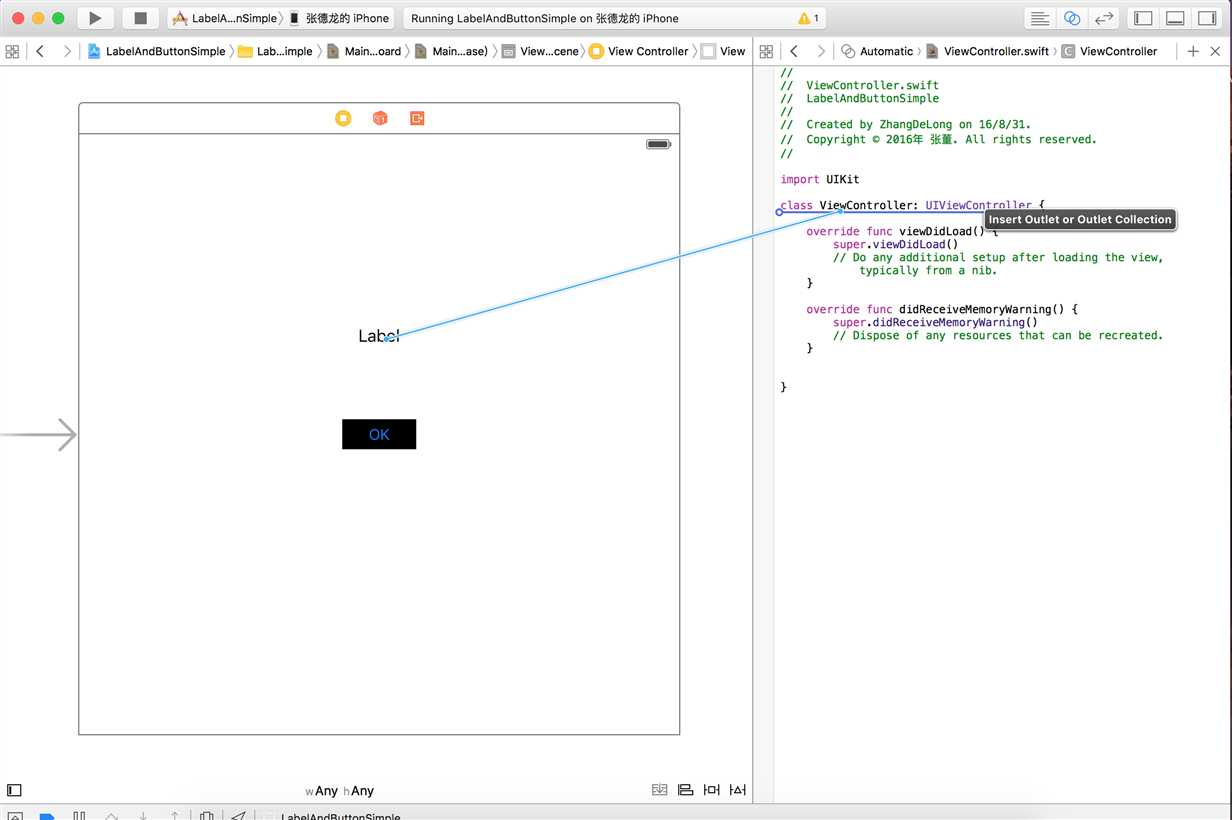This screenshot has width=1232, height=820.
Task: Toggle the Navigator panel
Action: pos(1144,18)
